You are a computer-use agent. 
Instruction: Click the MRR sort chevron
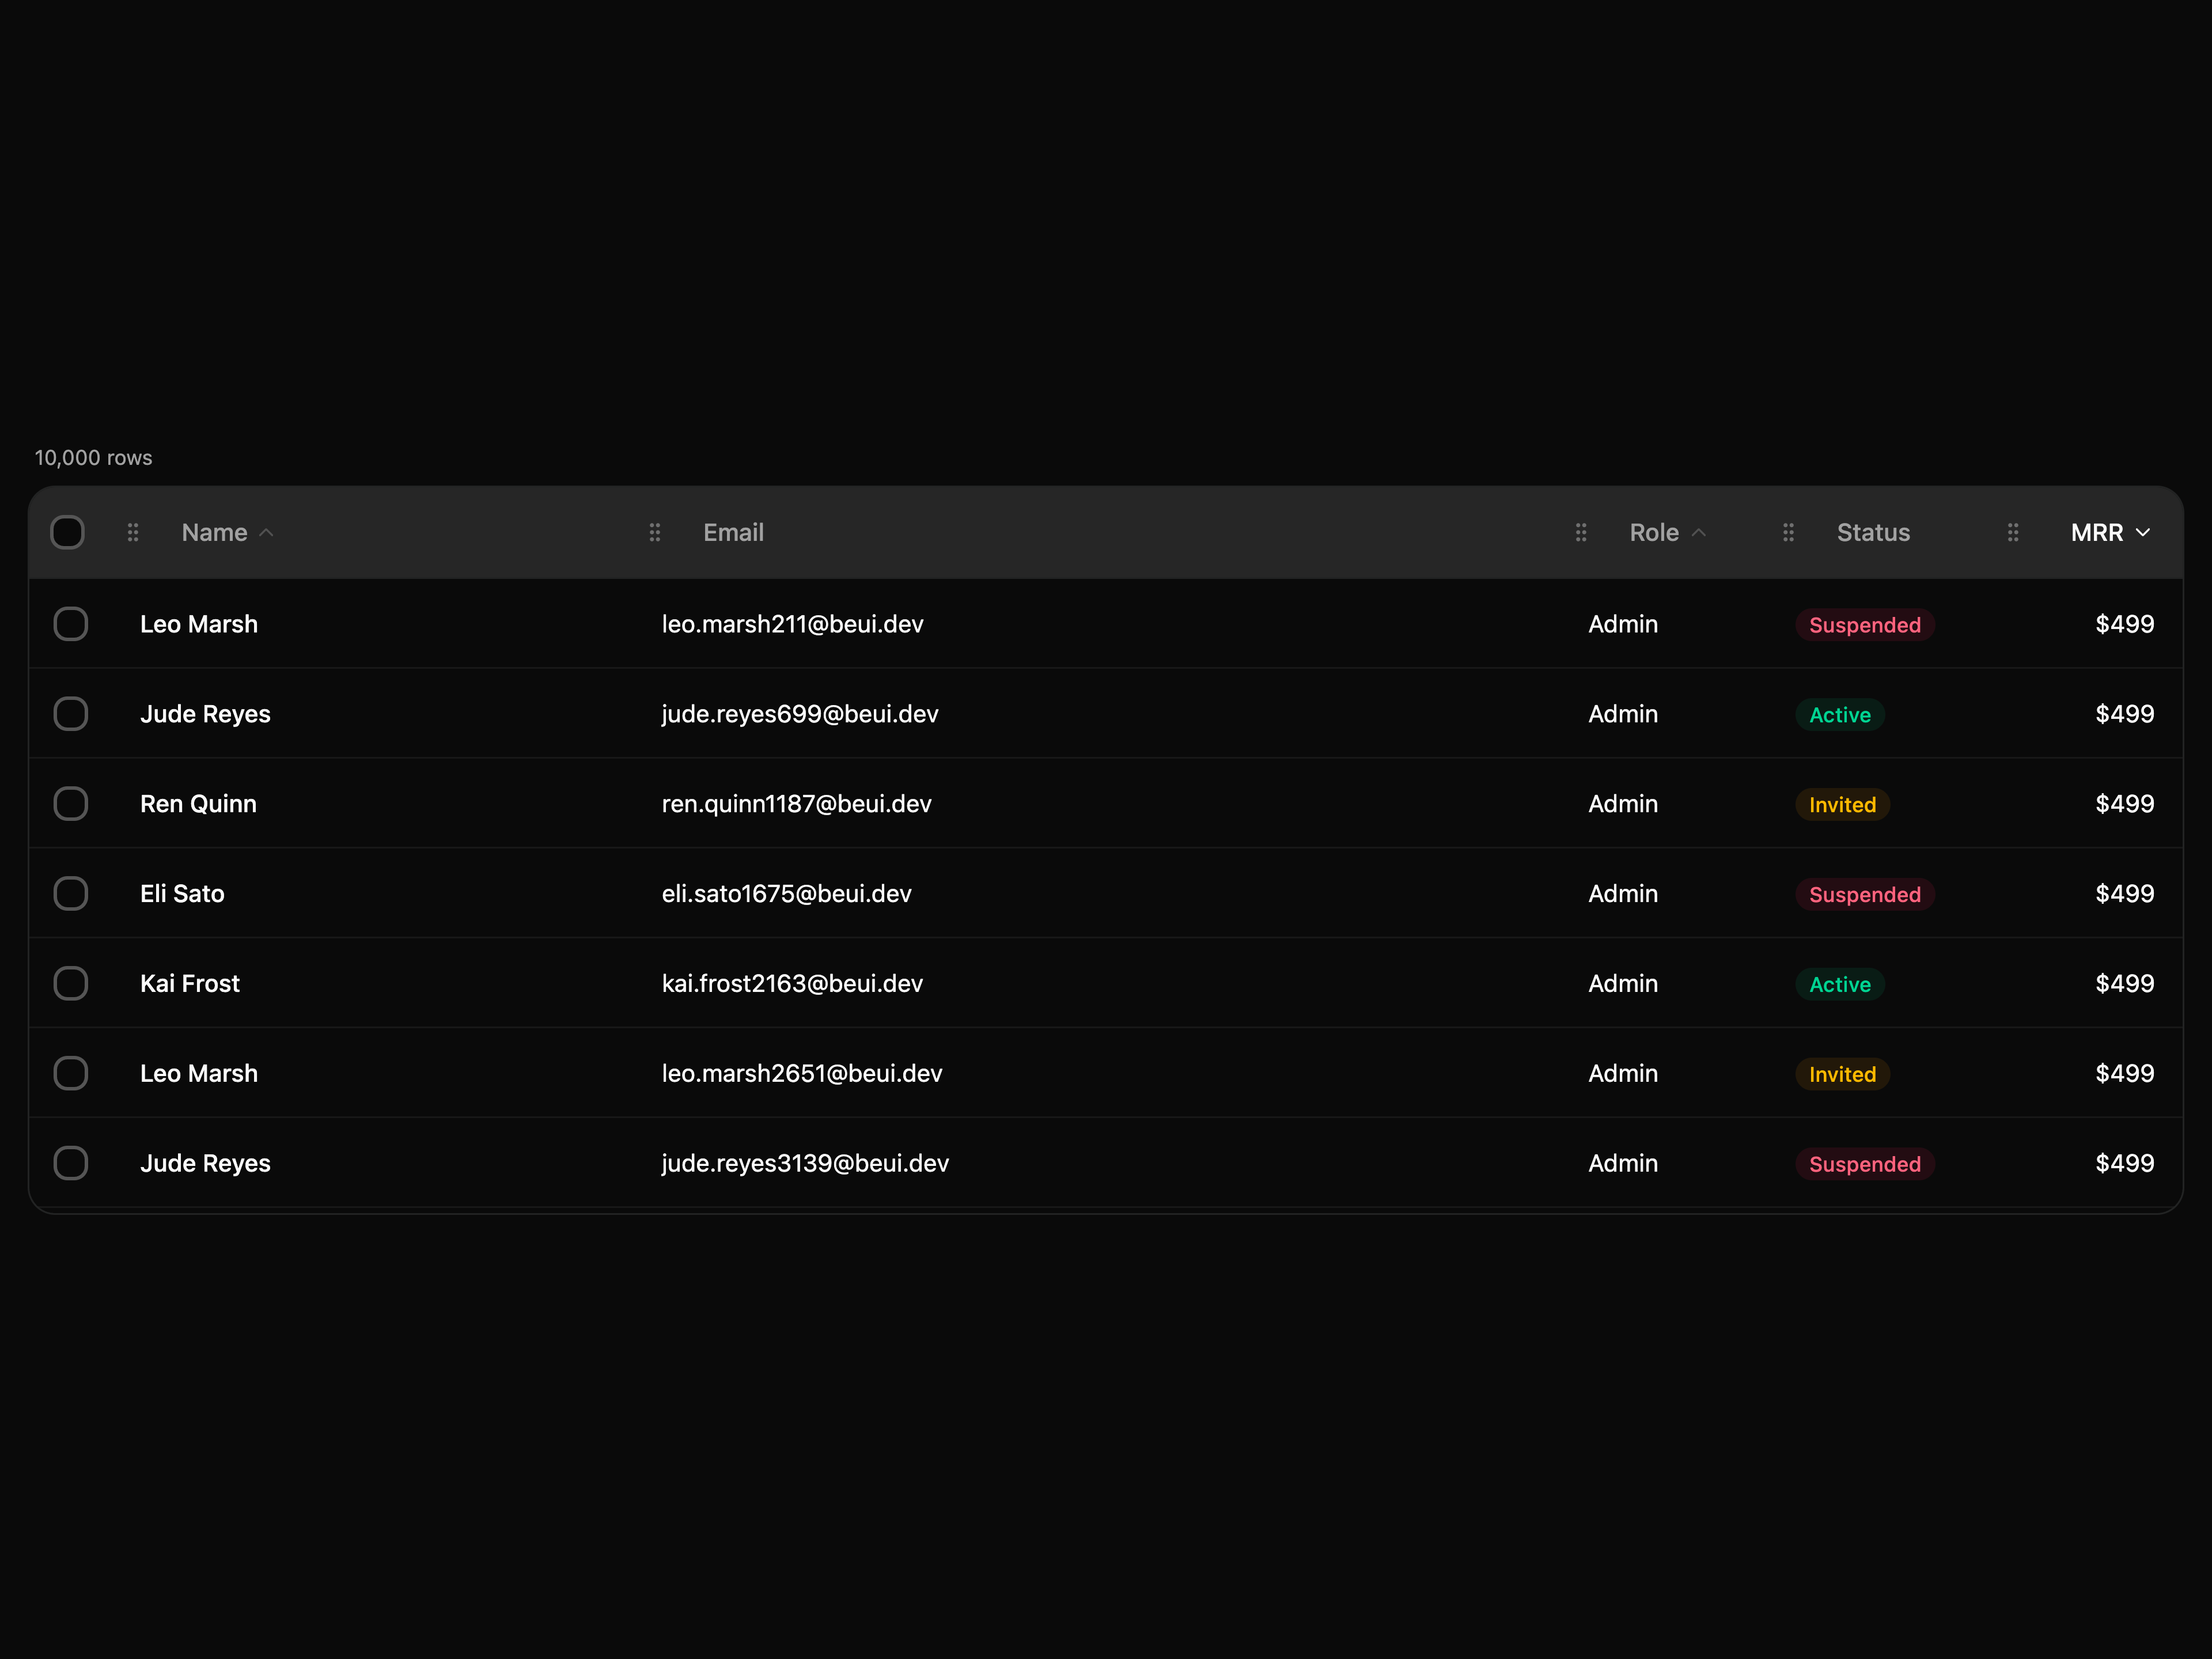tap(2143, 533)
